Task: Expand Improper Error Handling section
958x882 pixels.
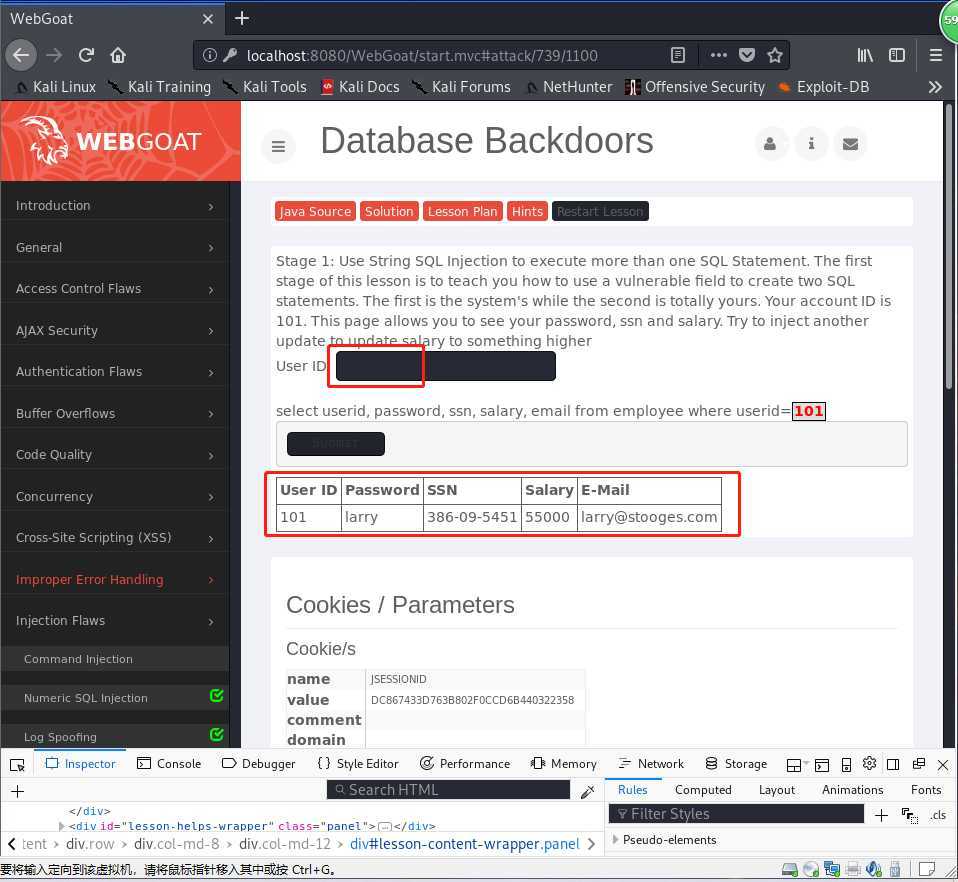Action: click(x=115, y=580)
